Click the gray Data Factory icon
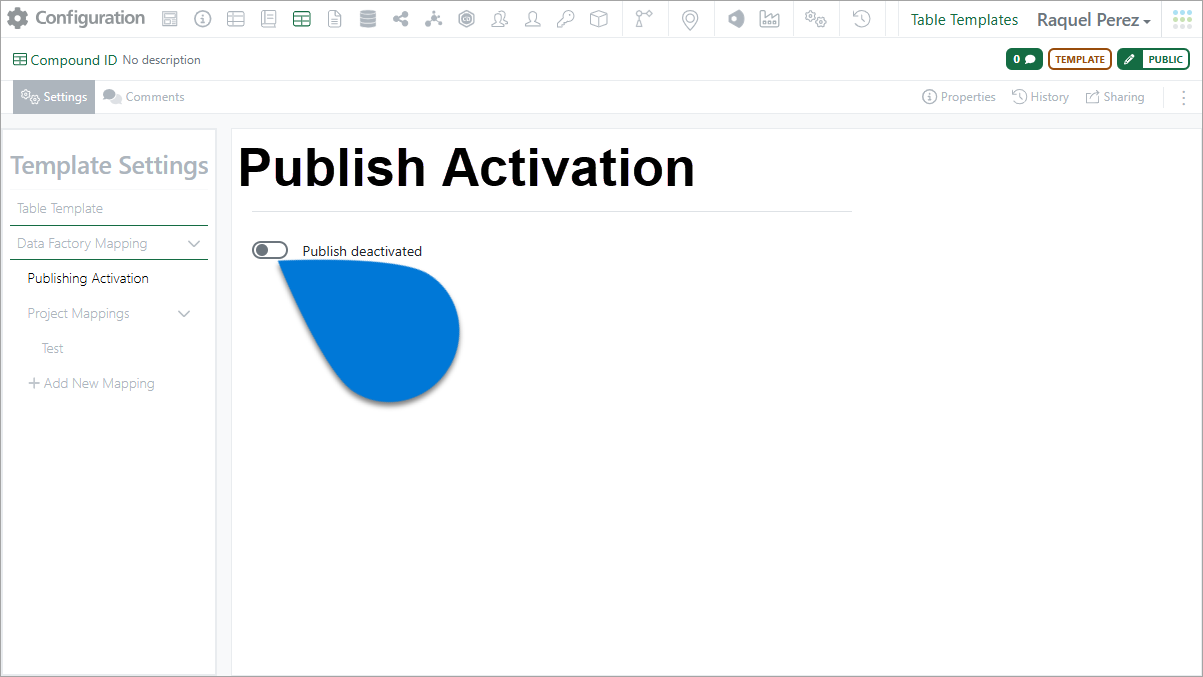The width and height of the screenshot is (1203, 677). (736, 19)
